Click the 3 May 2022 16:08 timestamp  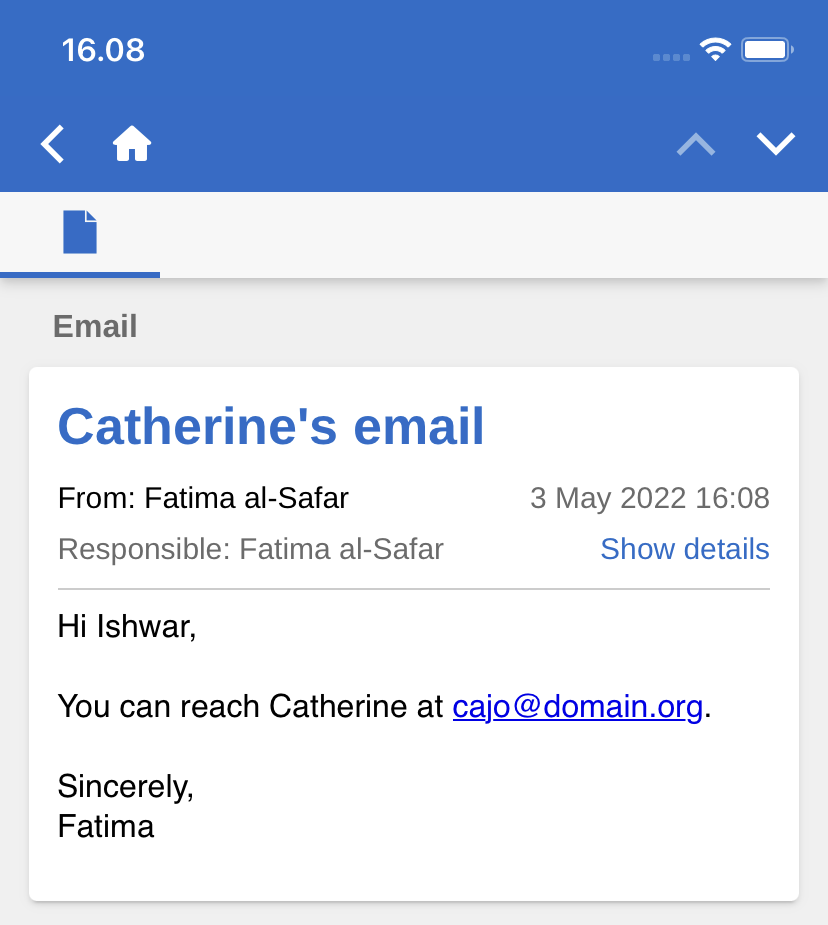650,498
